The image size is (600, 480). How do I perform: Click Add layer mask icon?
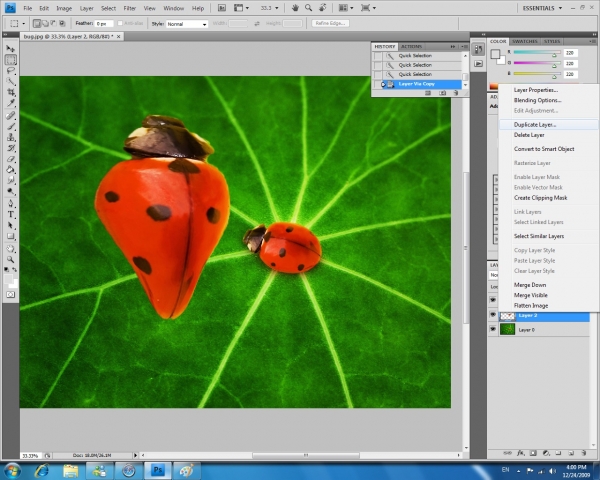[533, 453]
